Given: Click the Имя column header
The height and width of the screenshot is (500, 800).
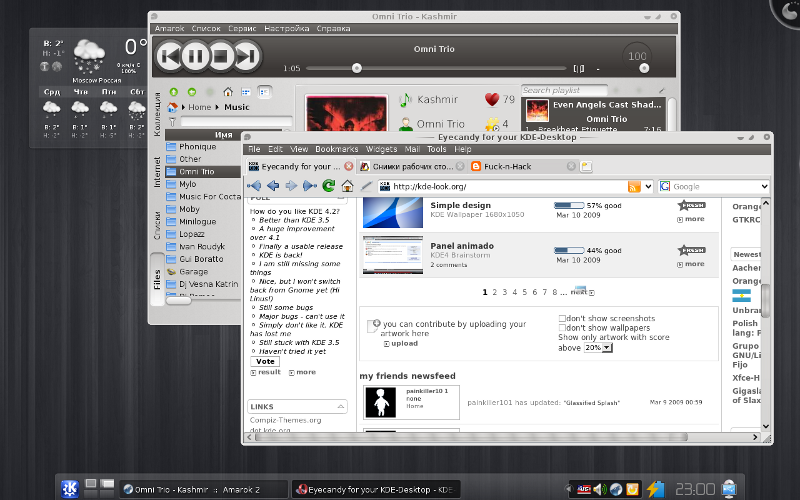Looking at the screenshot, I should [223, 135].
